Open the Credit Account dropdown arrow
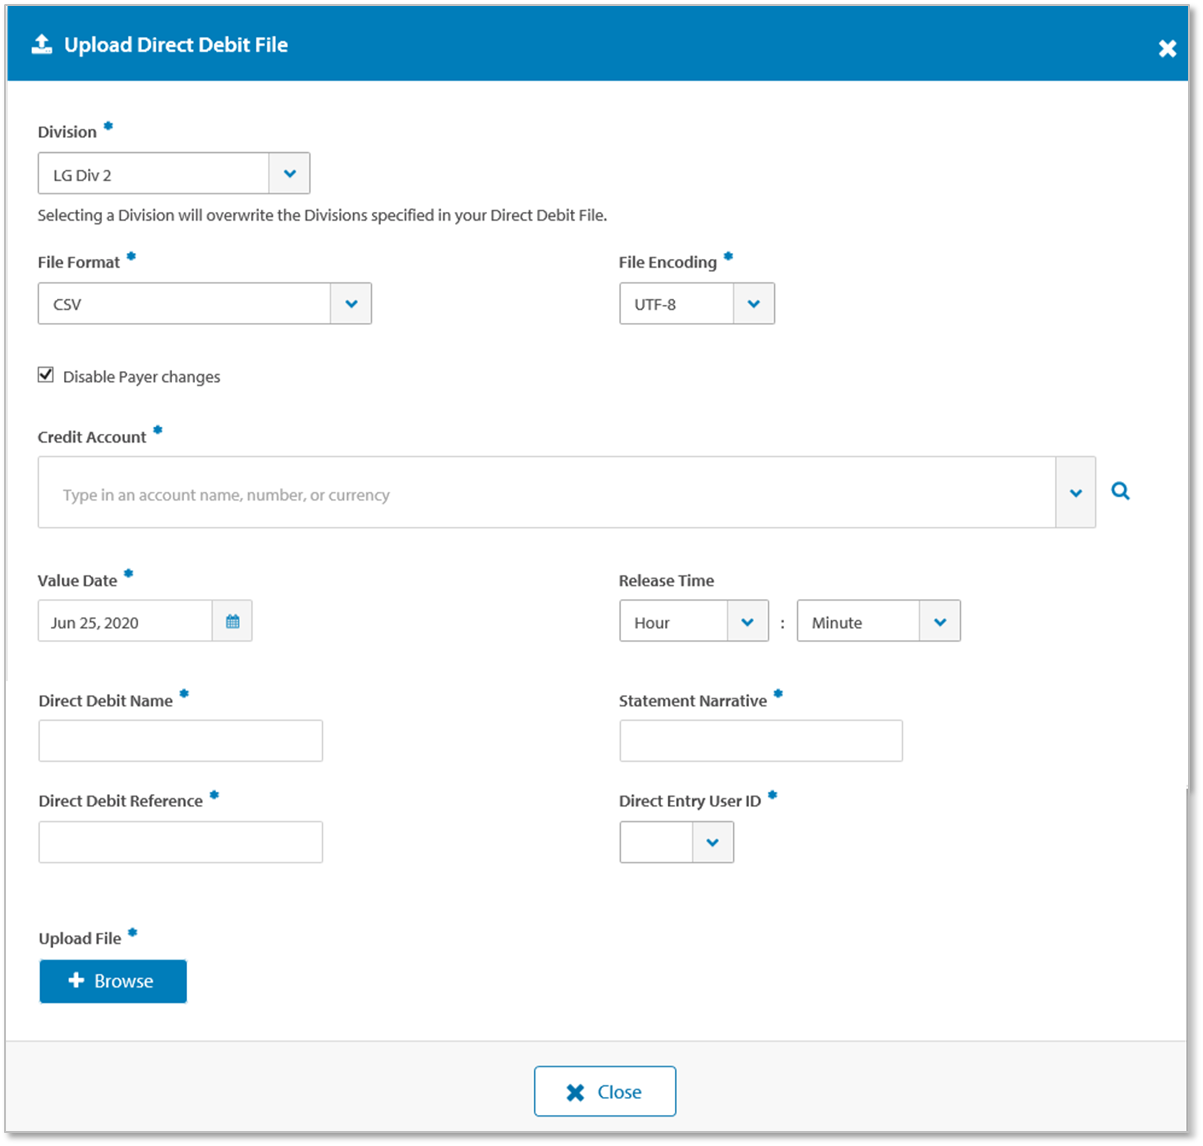The image size is (1203, 1146). (x=1075, y=493)
